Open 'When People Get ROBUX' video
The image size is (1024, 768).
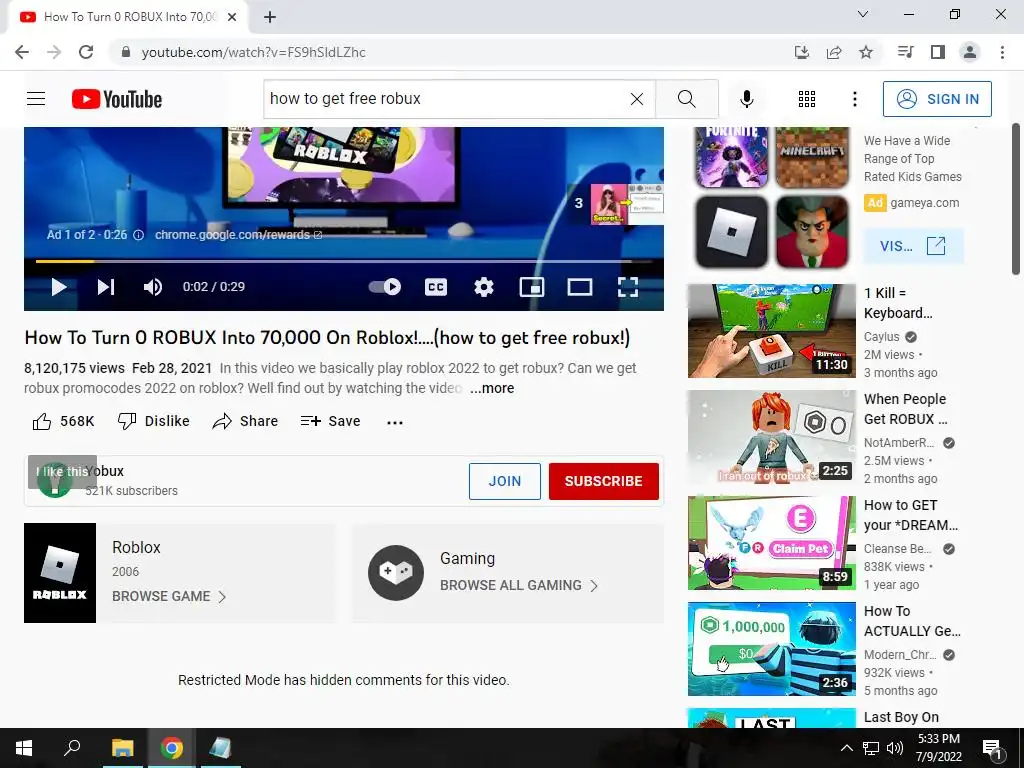[771, 437]
